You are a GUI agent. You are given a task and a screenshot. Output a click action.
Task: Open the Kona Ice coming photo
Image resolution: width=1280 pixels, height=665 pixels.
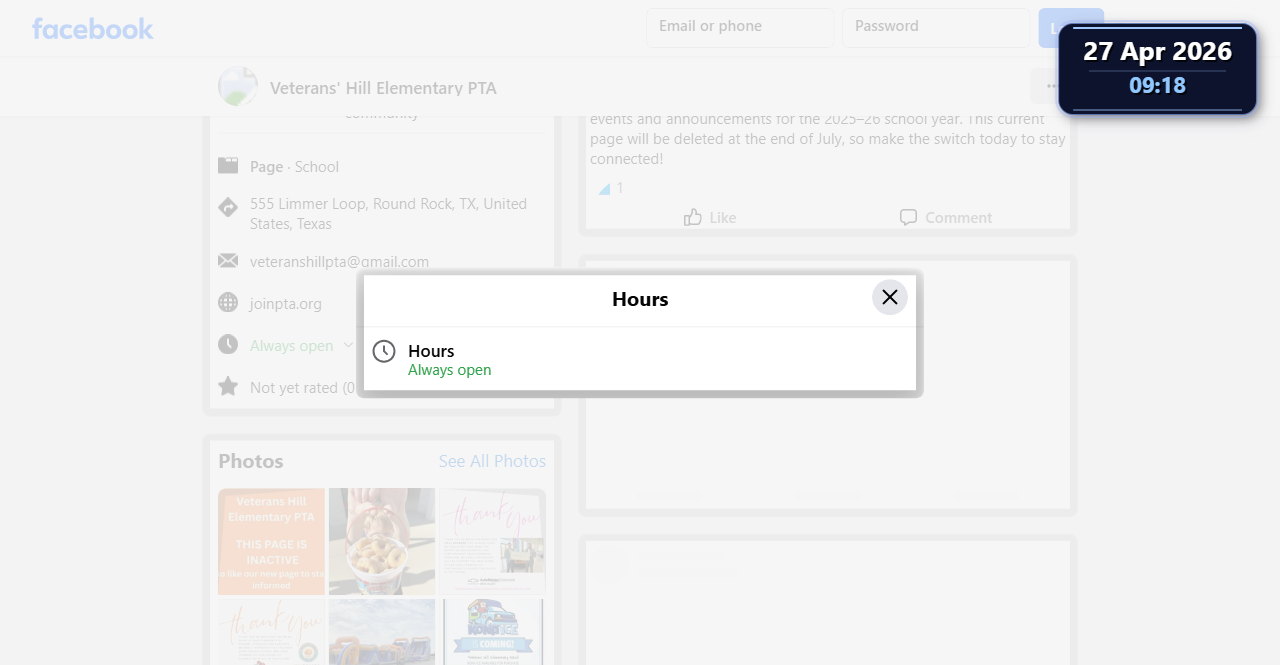click(492, 632)
